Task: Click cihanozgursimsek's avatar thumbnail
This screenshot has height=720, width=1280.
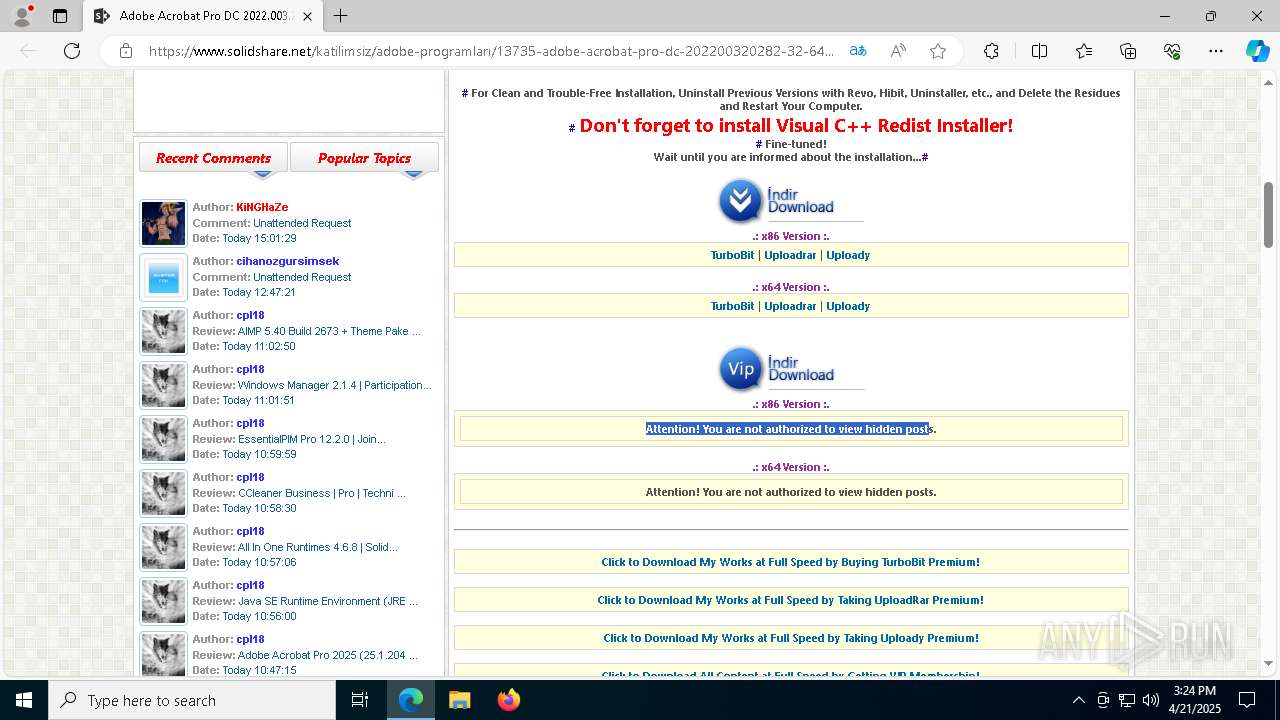Action: click(163, 277)
